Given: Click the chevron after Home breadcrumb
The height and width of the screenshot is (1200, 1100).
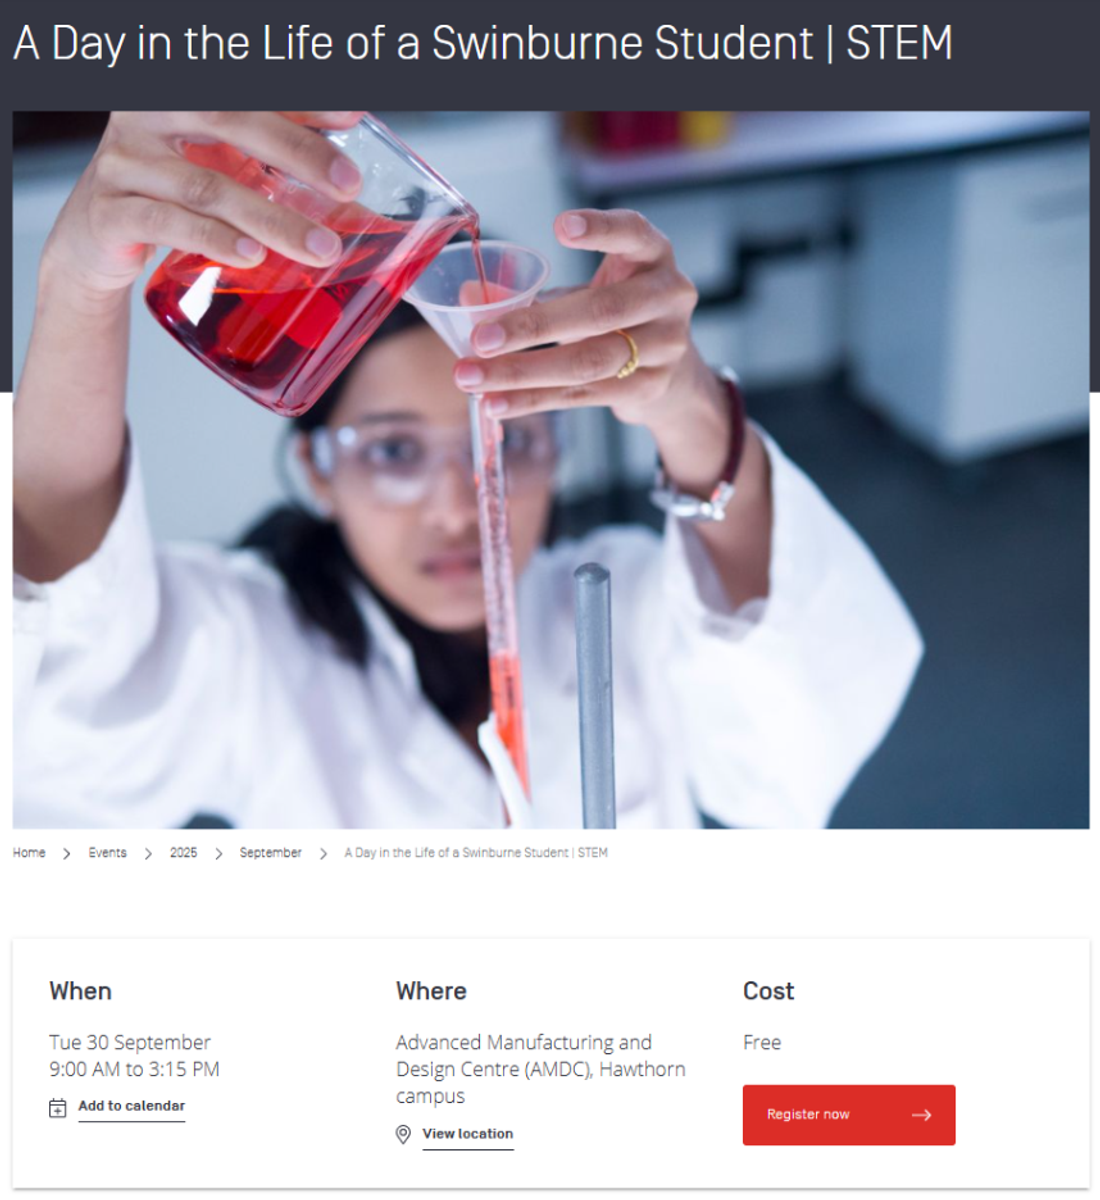Looking at the screenshot, I should pyautogui.click(x=66, y=854).
